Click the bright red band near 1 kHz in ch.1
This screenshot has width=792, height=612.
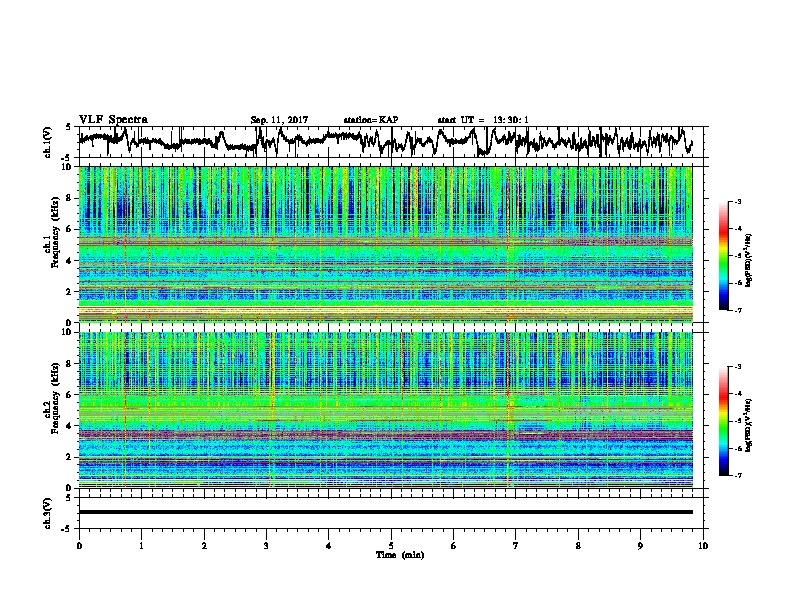click(x=385, y=308)
